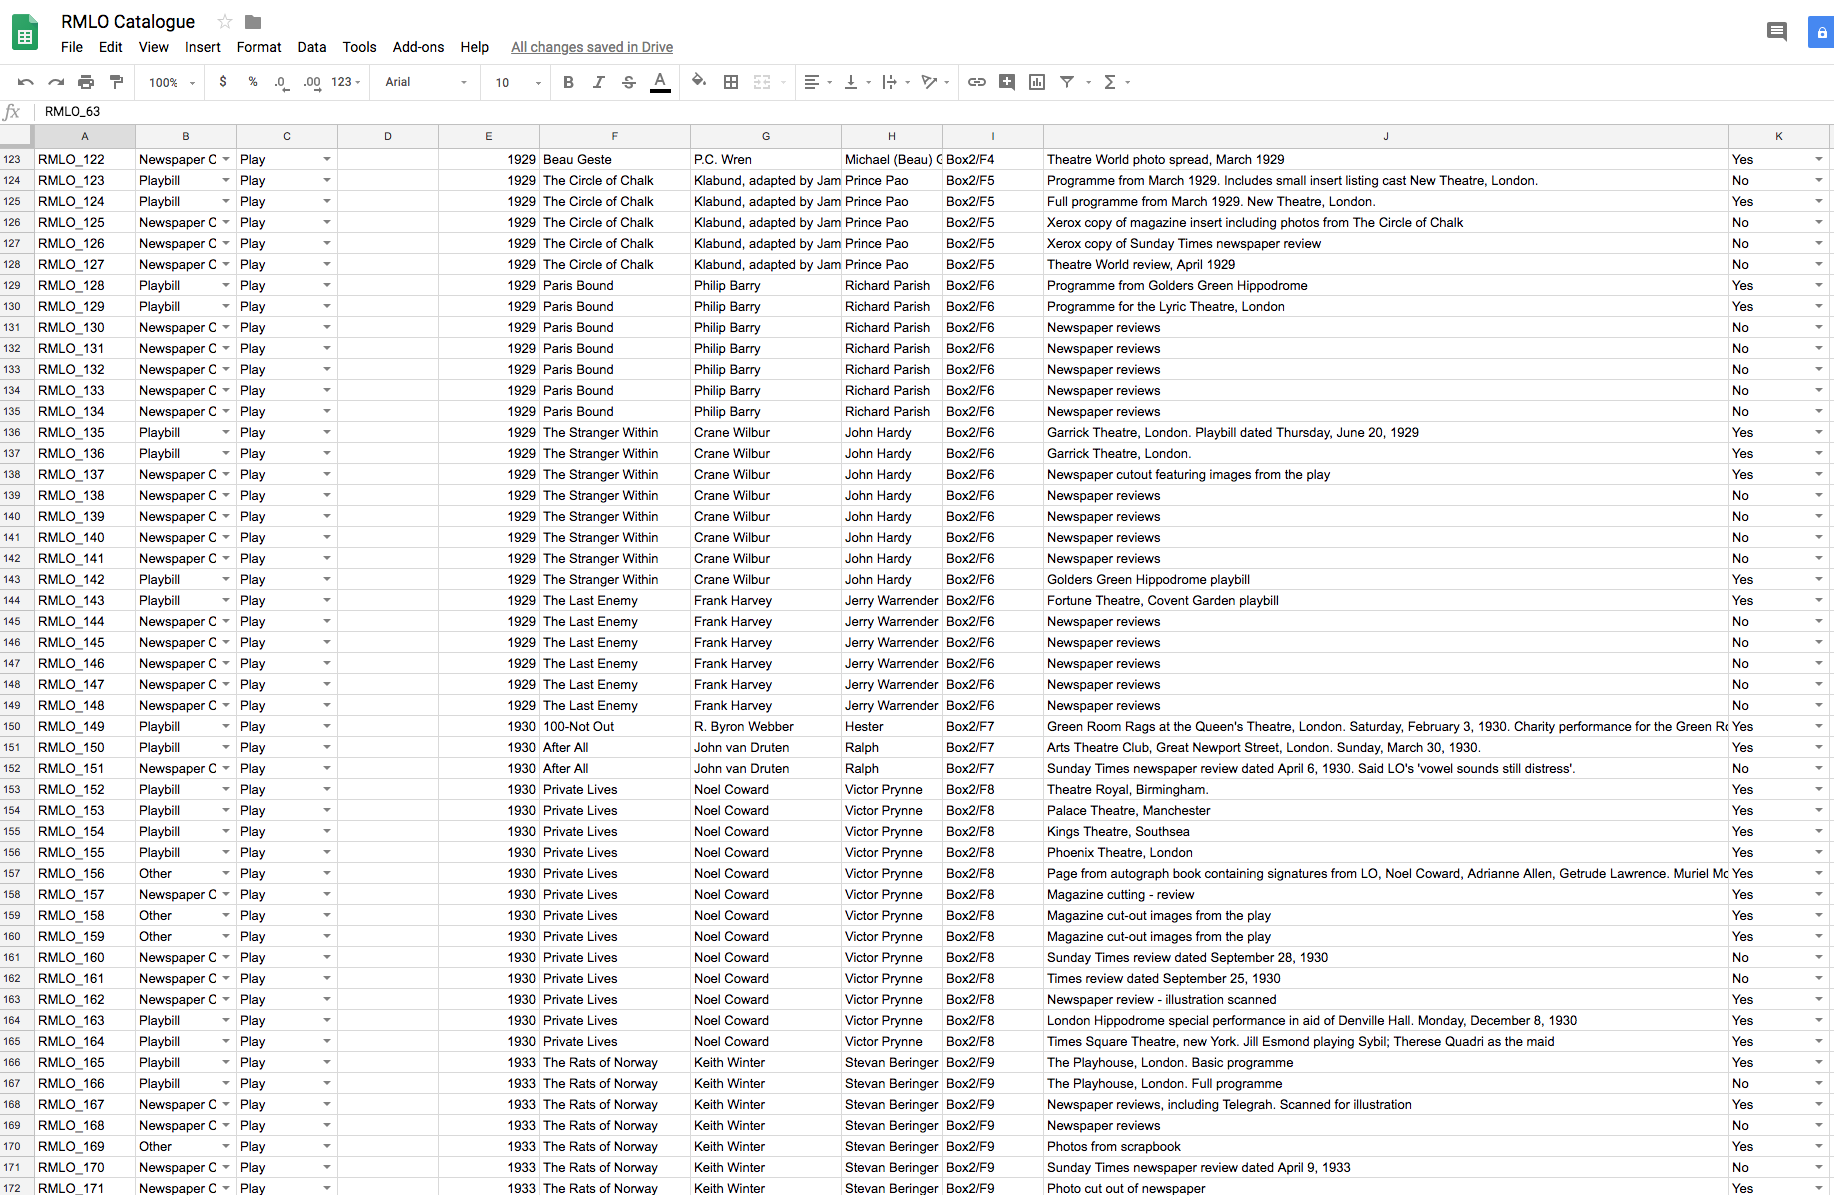Image resolution: width=1834 pixels, height=1195 pixels.
Task: Open the zoom 100% dropdown
Action: (172, 82)
